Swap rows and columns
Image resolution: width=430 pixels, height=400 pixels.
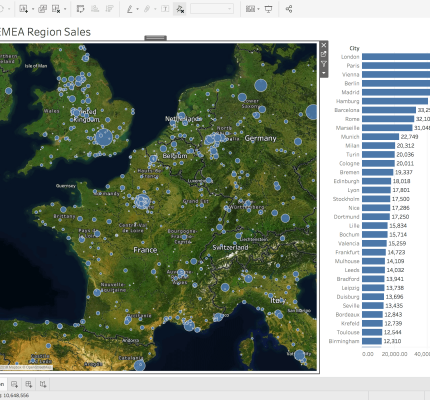[80, 9]
